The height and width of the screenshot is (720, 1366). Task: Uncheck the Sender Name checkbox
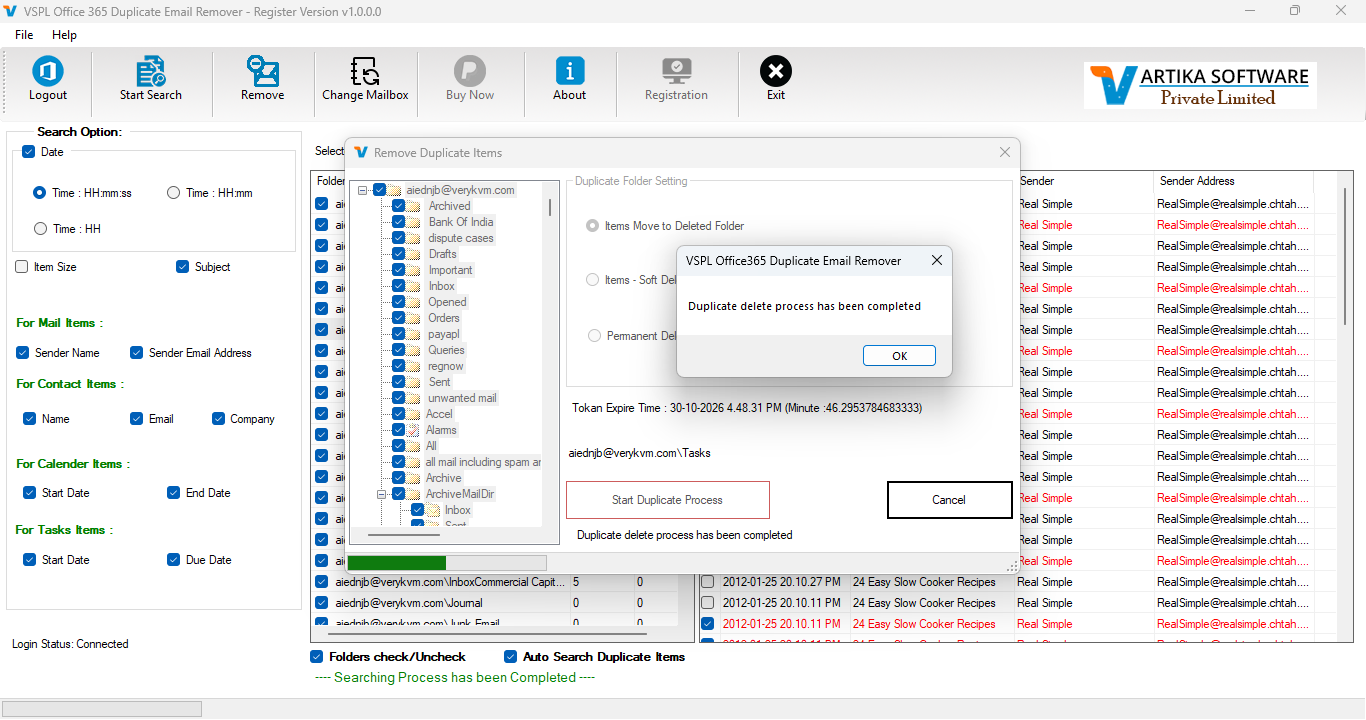pyautogui.click(x=23, y=353)
